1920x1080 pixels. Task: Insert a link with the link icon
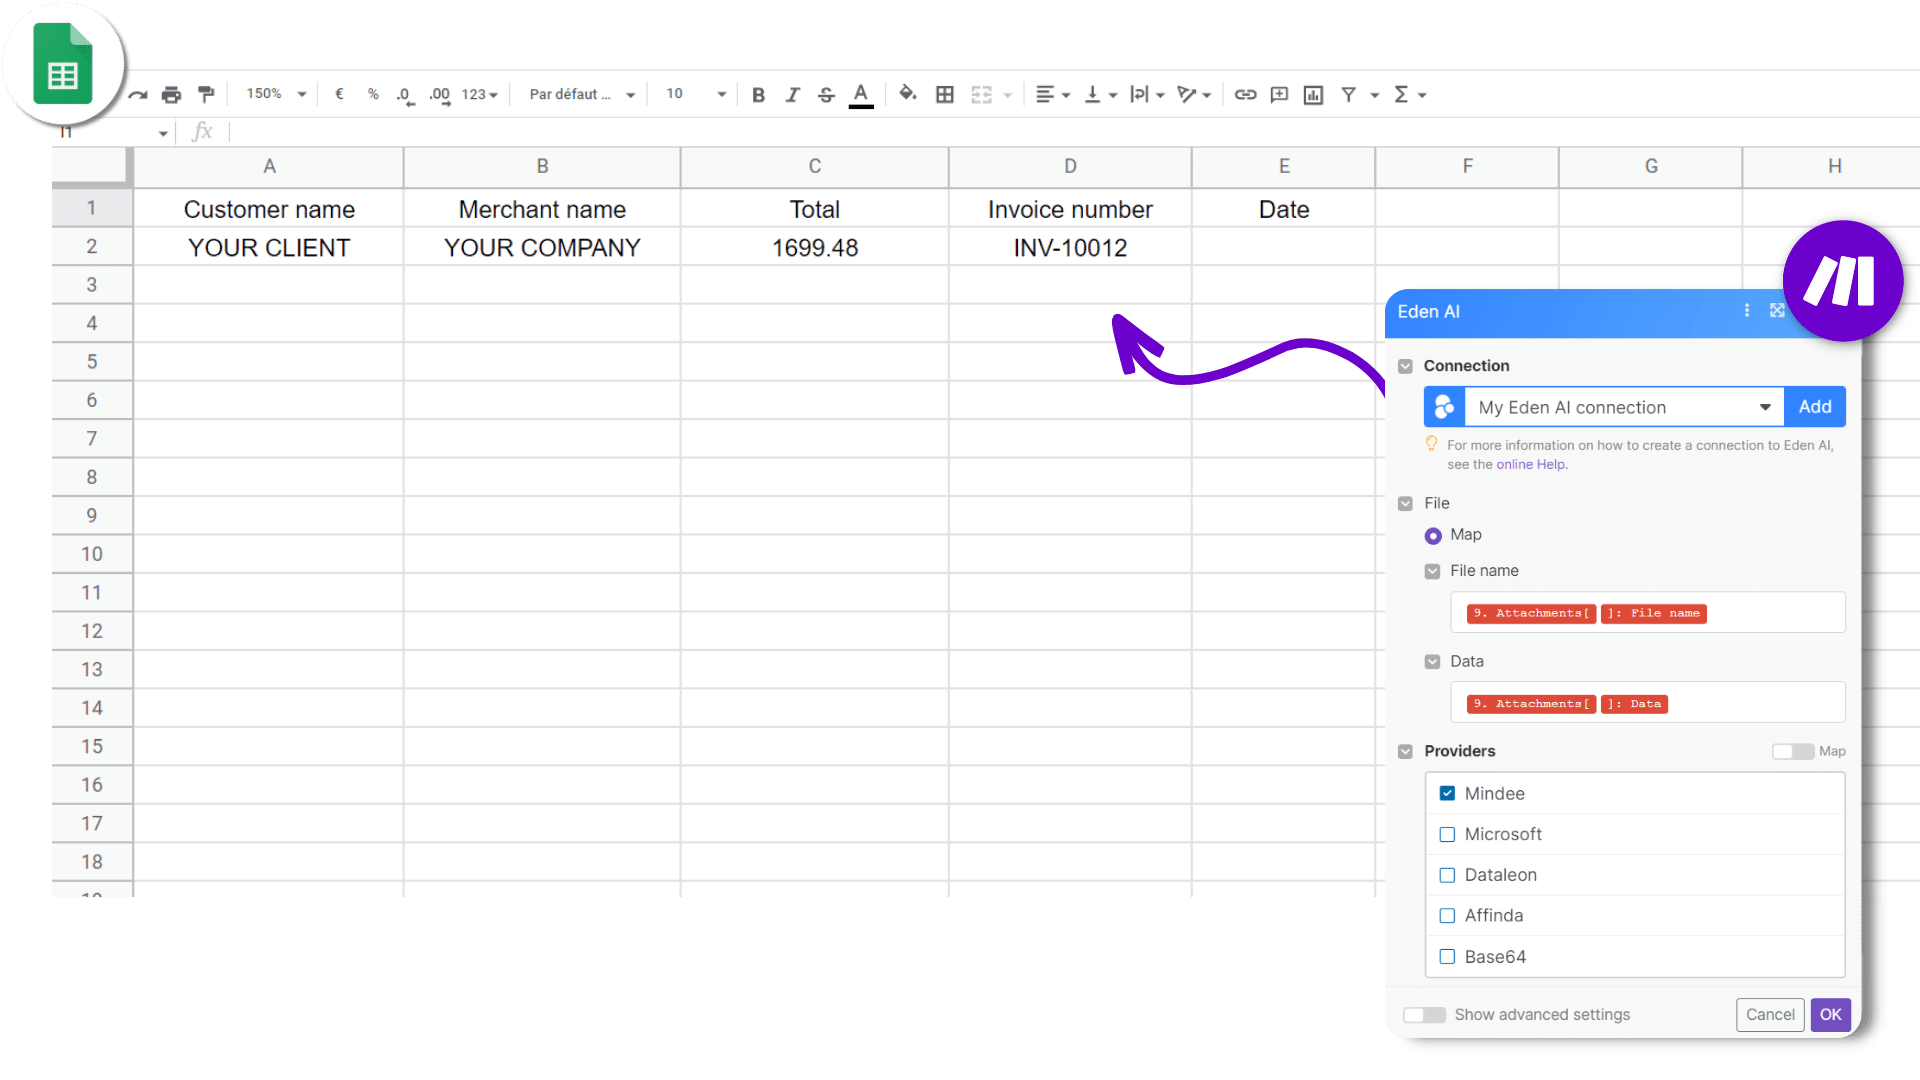[x=1245, y=95]
